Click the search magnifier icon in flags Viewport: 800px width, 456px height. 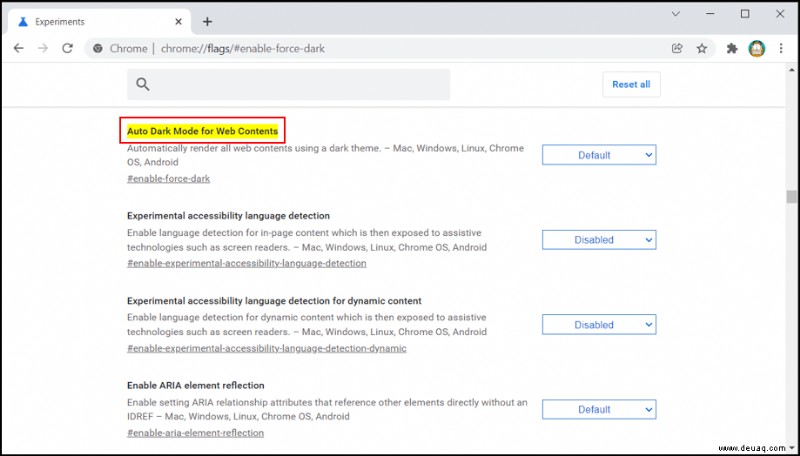143,84
